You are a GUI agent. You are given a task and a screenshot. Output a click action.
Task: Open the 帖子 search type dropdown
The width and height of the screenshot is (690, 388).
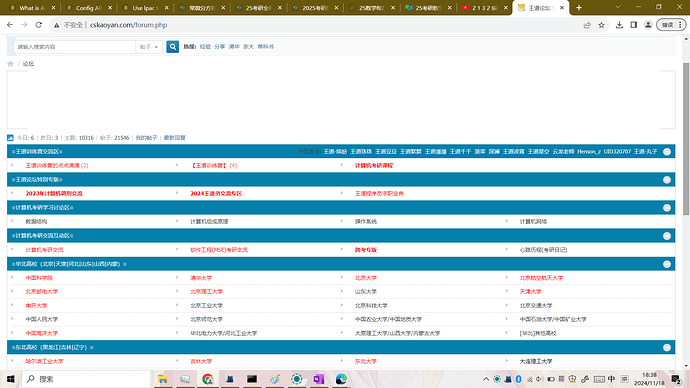coord(149,47)
